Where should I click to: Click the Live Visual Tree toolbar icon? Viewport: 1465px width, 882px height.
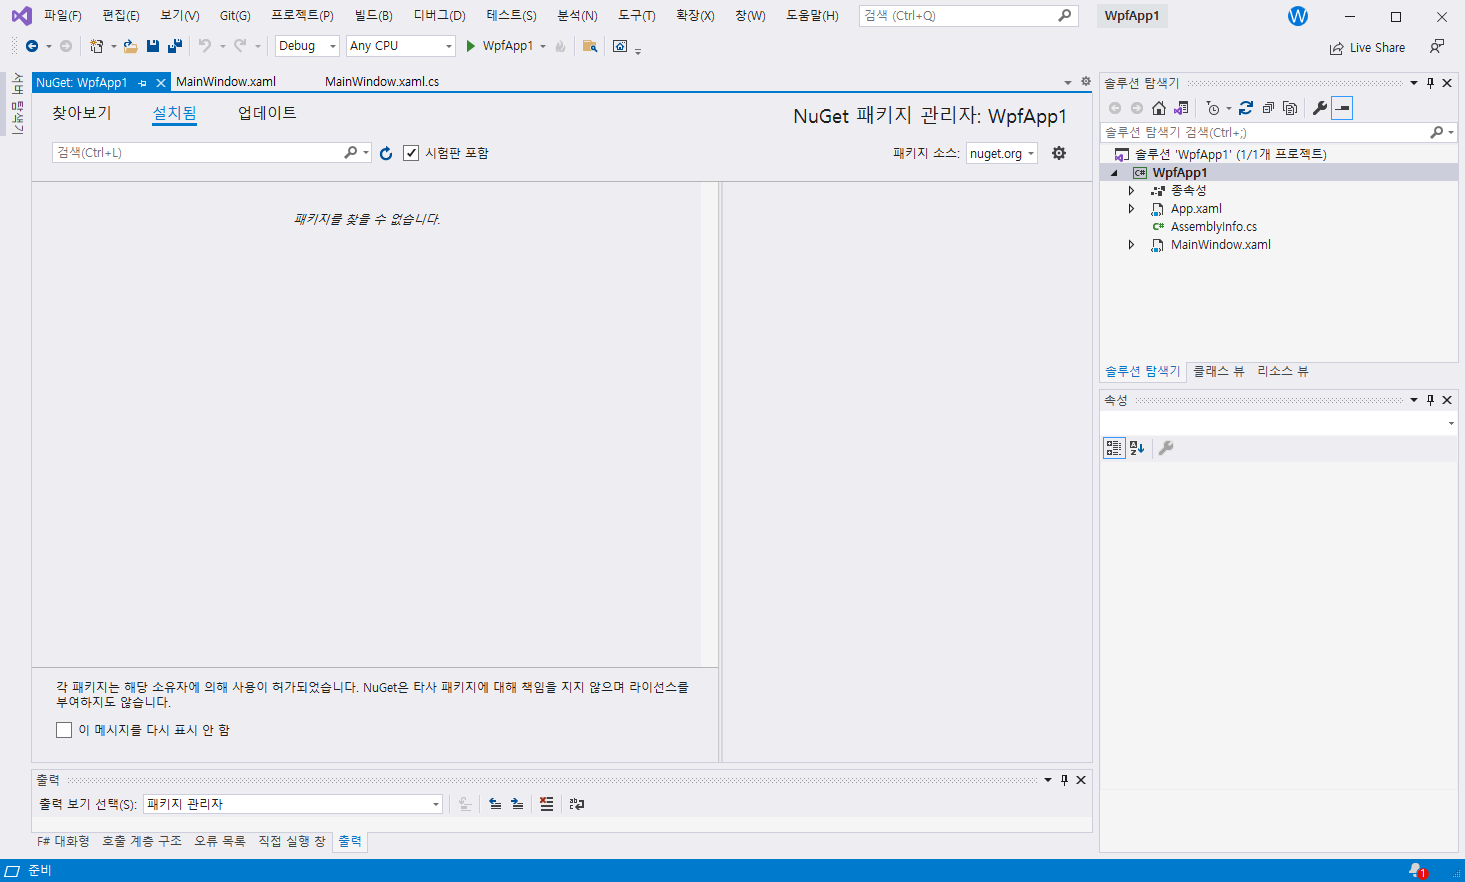click(620, 46)
